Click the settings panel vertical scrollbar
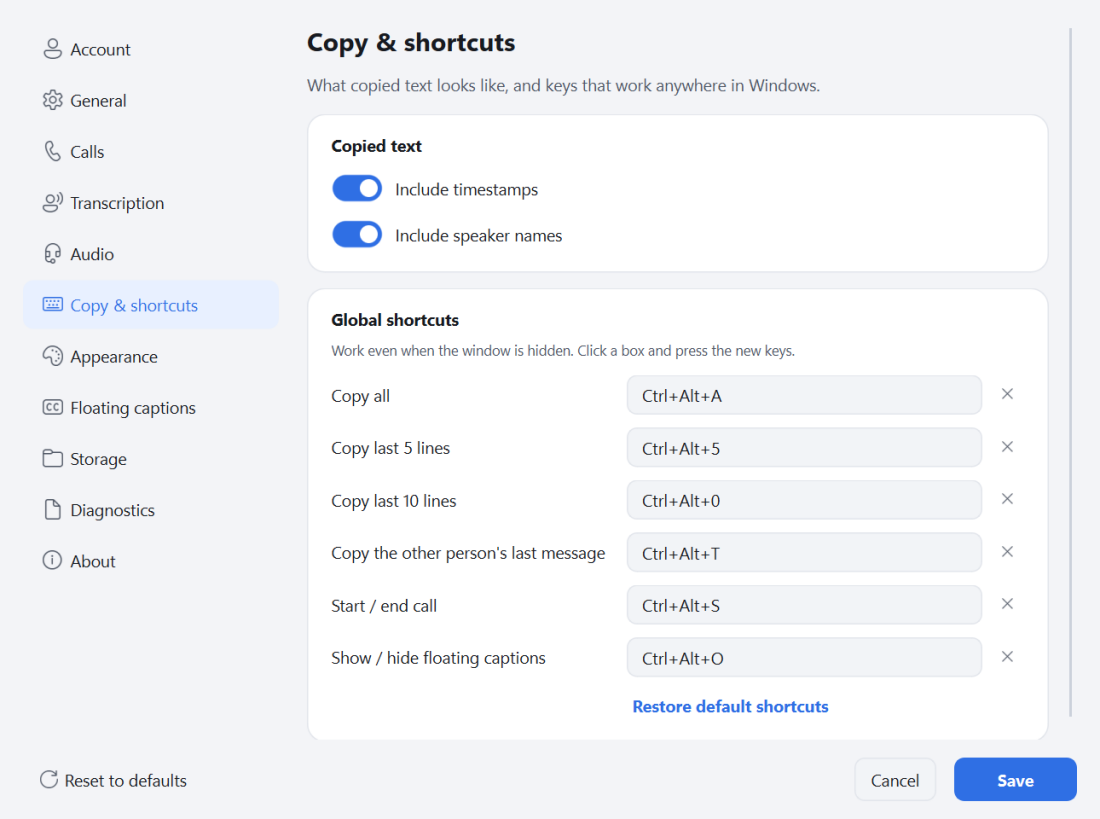Image resolution: width=1100 pixels, height=819 pixels. (x=1071, y=372)
